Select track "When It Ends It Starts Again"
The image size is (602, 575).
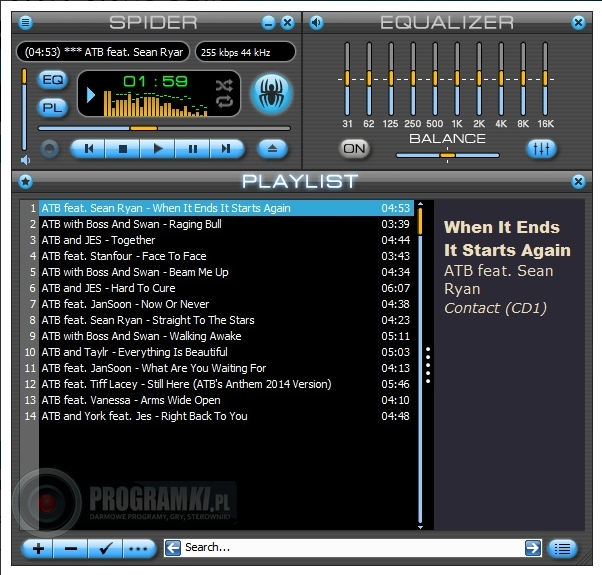click(x=226, y=208)
